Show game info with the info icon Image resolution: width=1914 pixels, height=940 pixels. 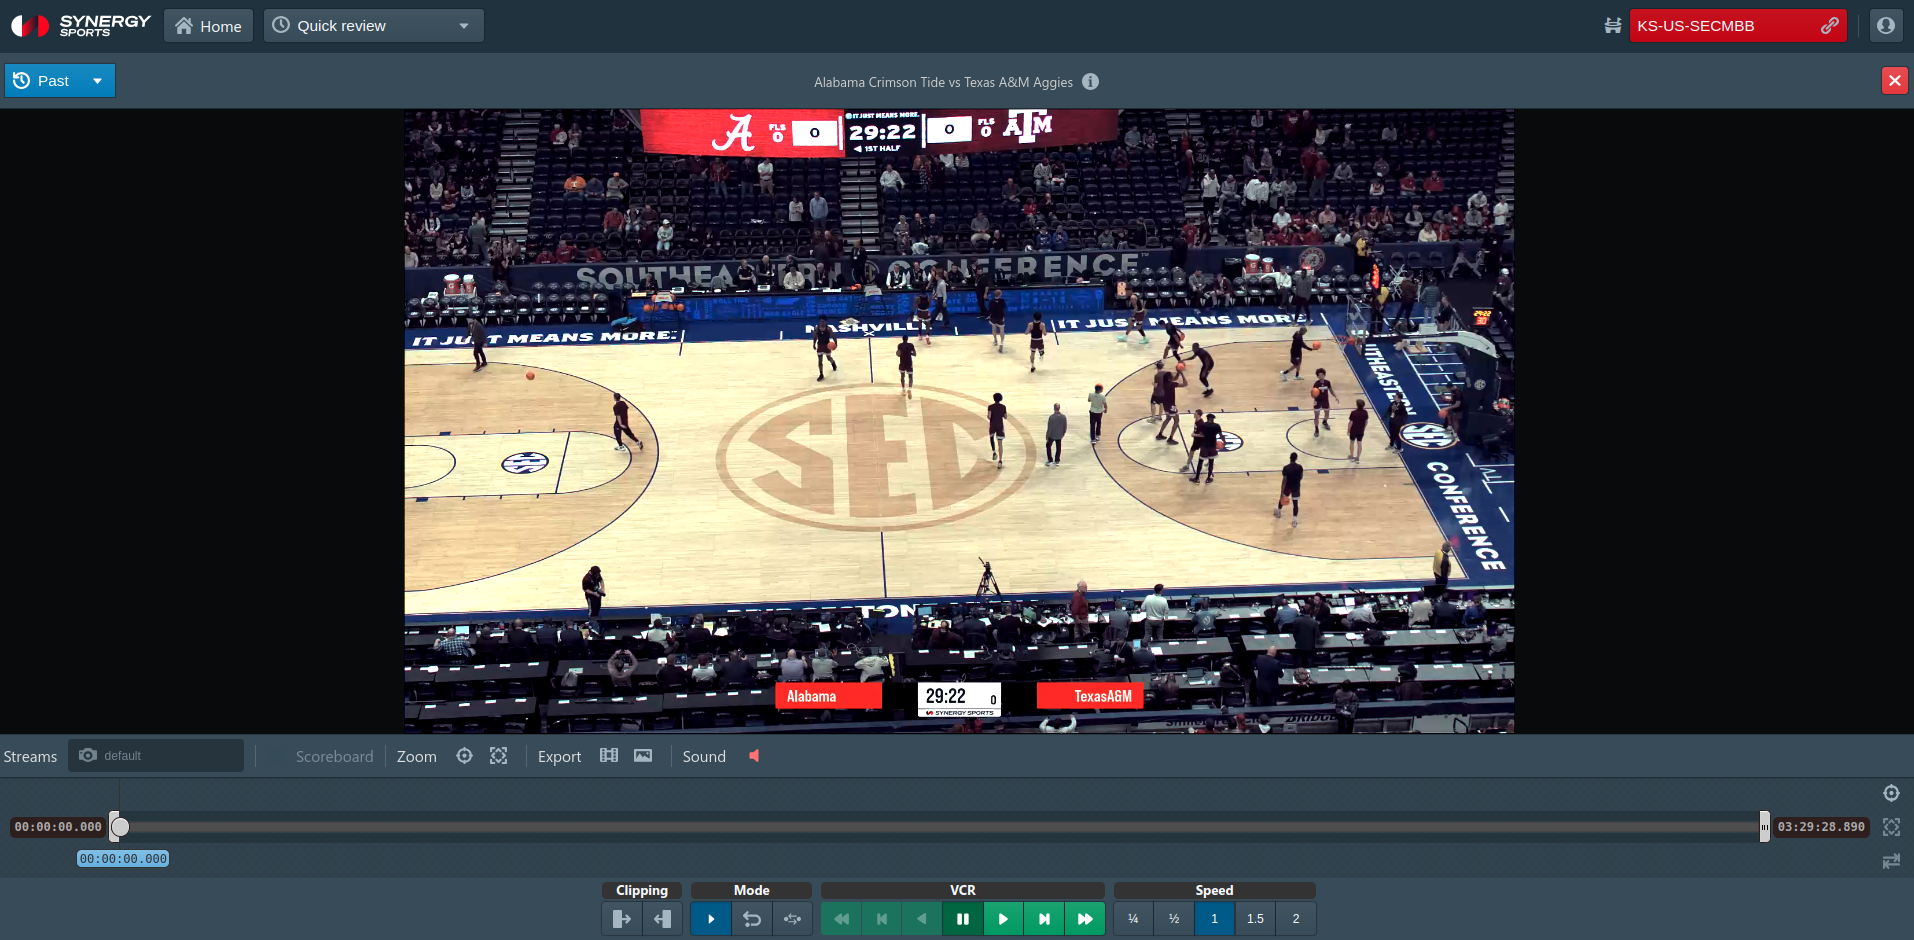point(1090,82)
